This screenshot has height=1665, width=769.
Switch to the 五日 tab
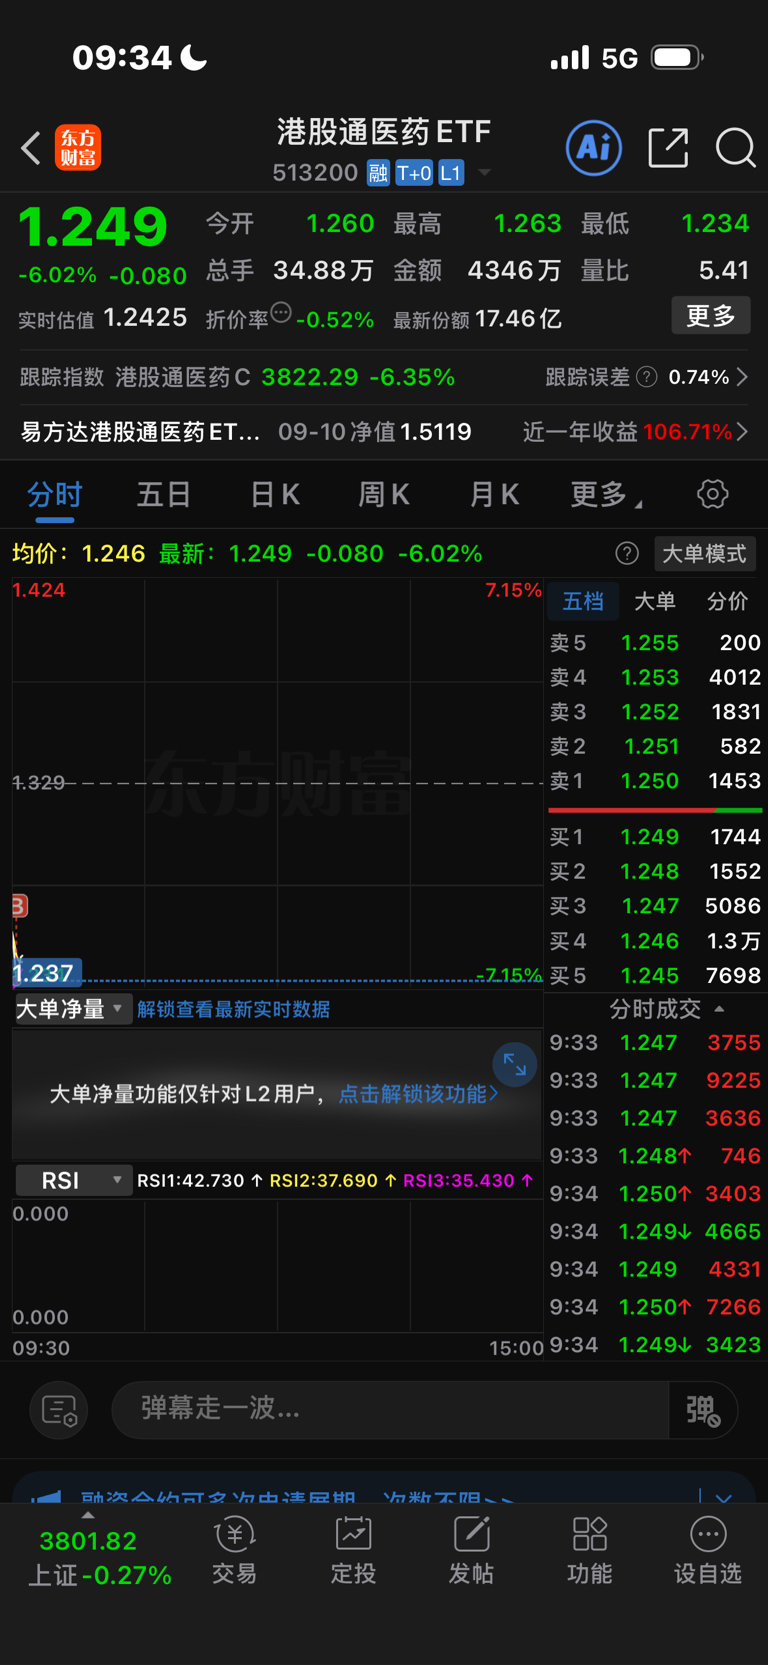(164, 494)
